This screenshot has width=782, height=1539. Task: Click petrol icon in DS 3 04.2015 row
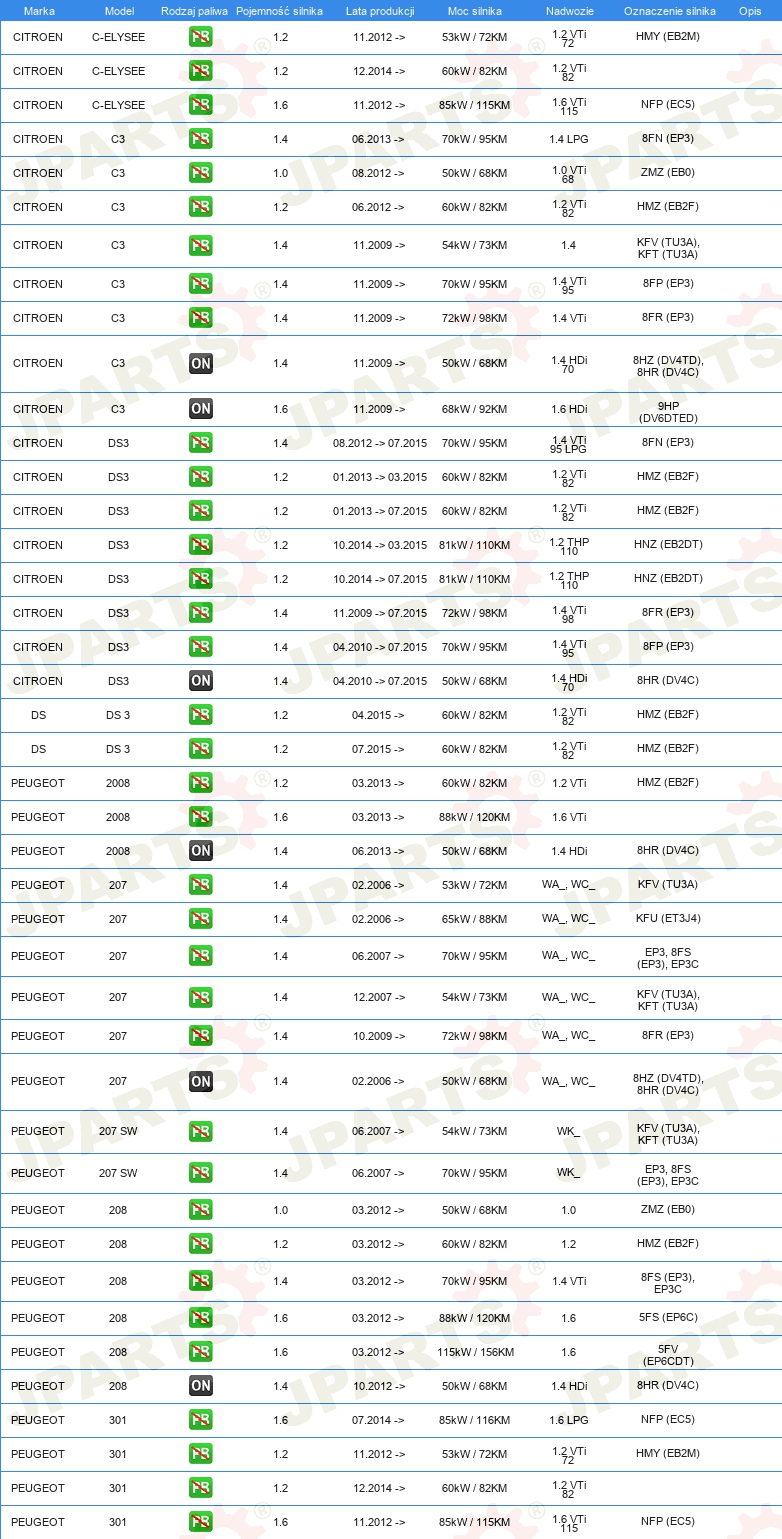pyautogui.click(x=200, y=715)
